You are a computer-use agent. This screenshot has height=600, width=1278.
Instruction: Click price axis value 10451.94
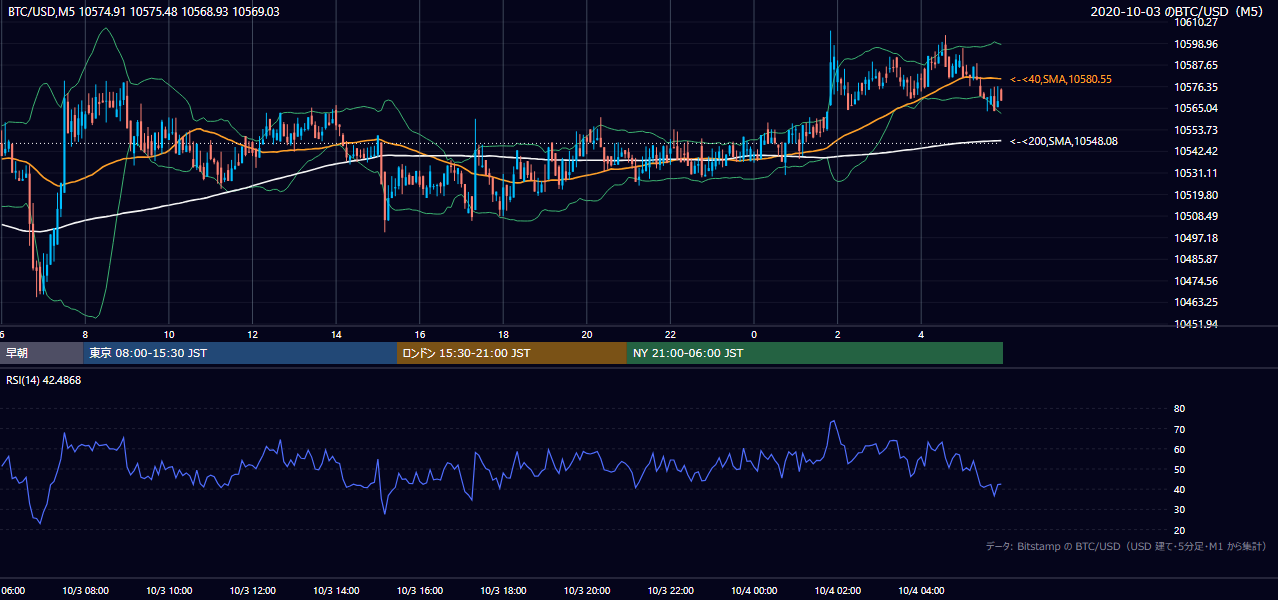1196,324
